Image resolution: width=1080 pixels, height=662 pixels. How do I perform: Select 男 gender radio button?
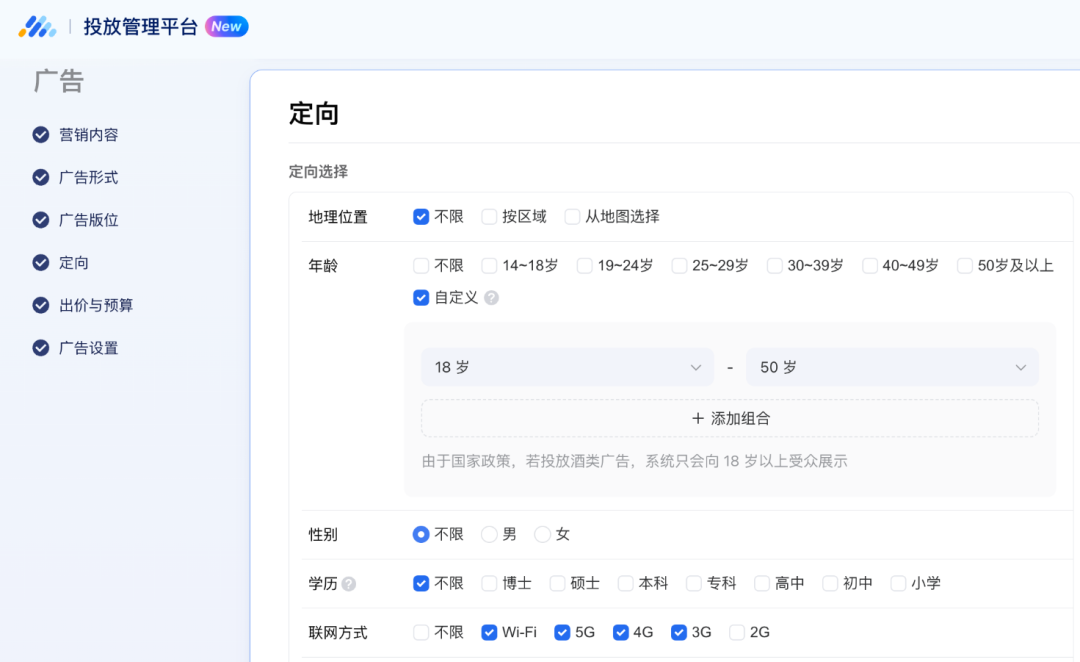pyautogui.click(x=489, y=535)
